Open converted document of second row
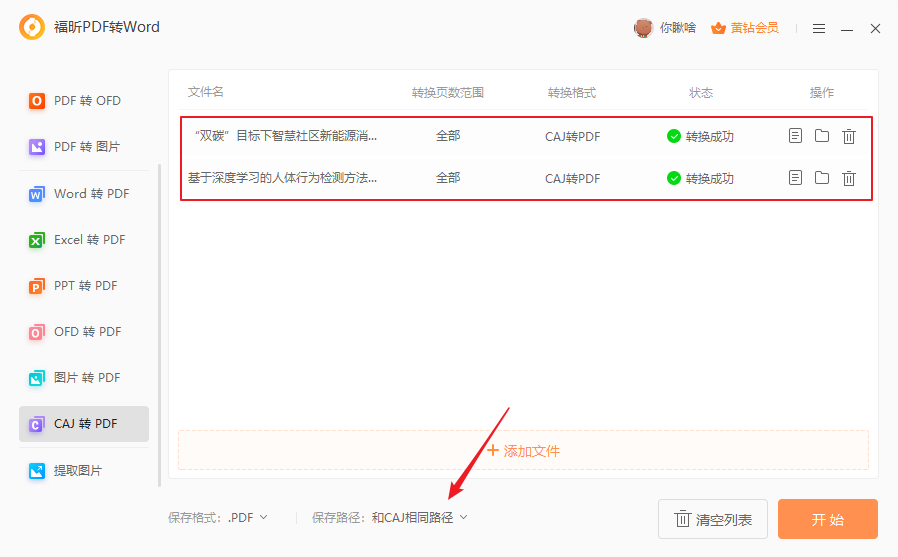The width and height of the screenshot is (898, 557). point(795,178)
